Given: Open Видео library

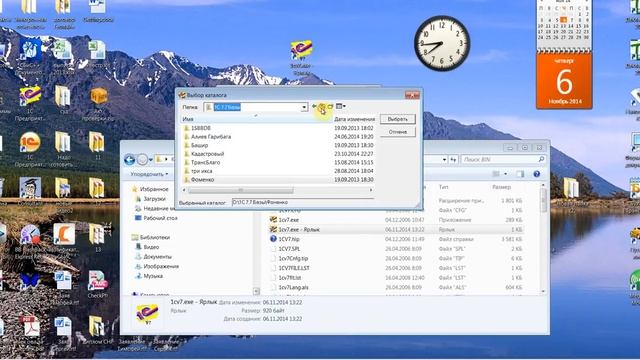Looking at the screenshot, I should click(x=151, y=247).
